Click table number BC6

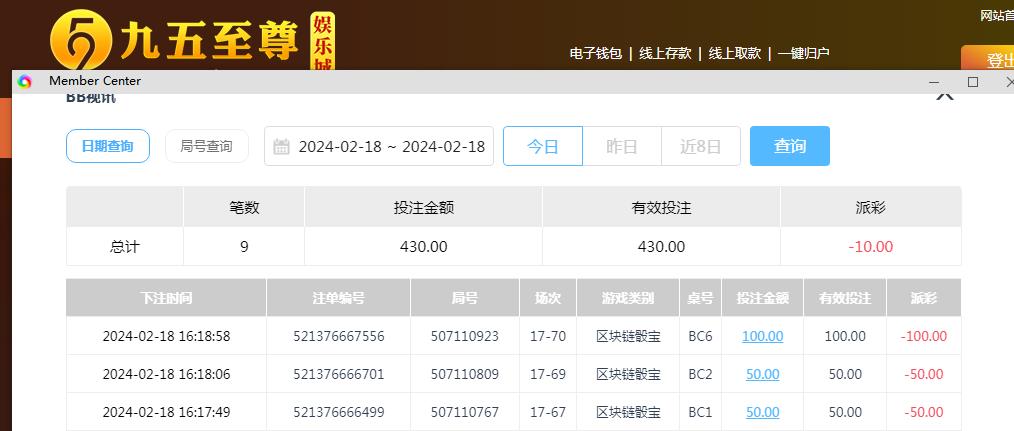700,337
